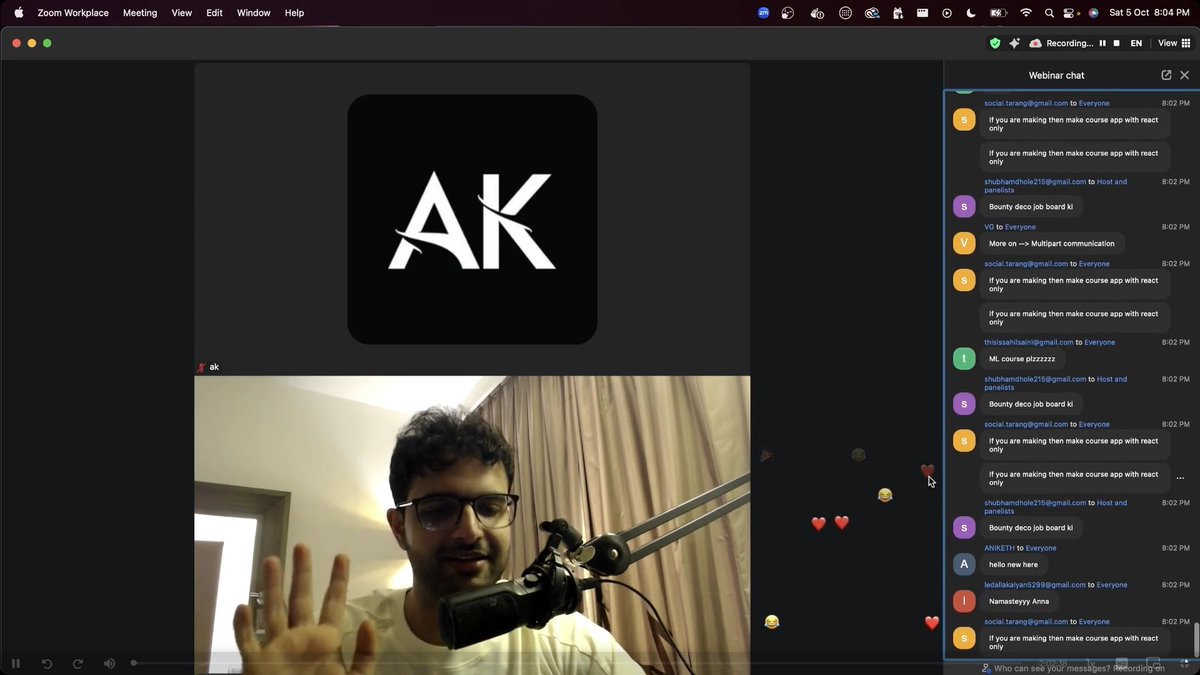Click the blue-gray A avatar in chat
Image resolution: width=1200 pixels, height=675 pixels.
tap(964, 564)
